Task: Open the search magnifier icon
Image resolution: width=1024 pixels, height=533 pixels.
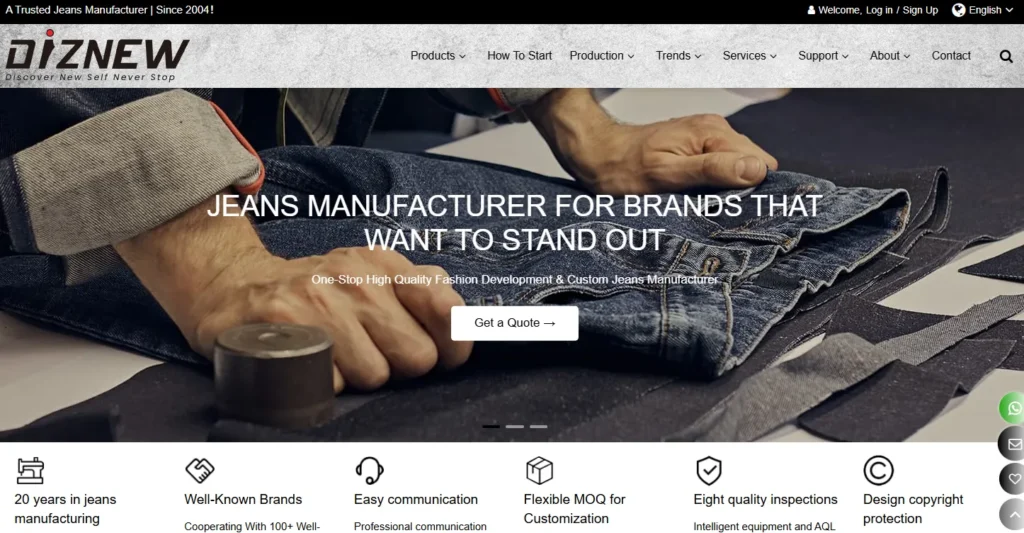Action: pos(1006,56)
